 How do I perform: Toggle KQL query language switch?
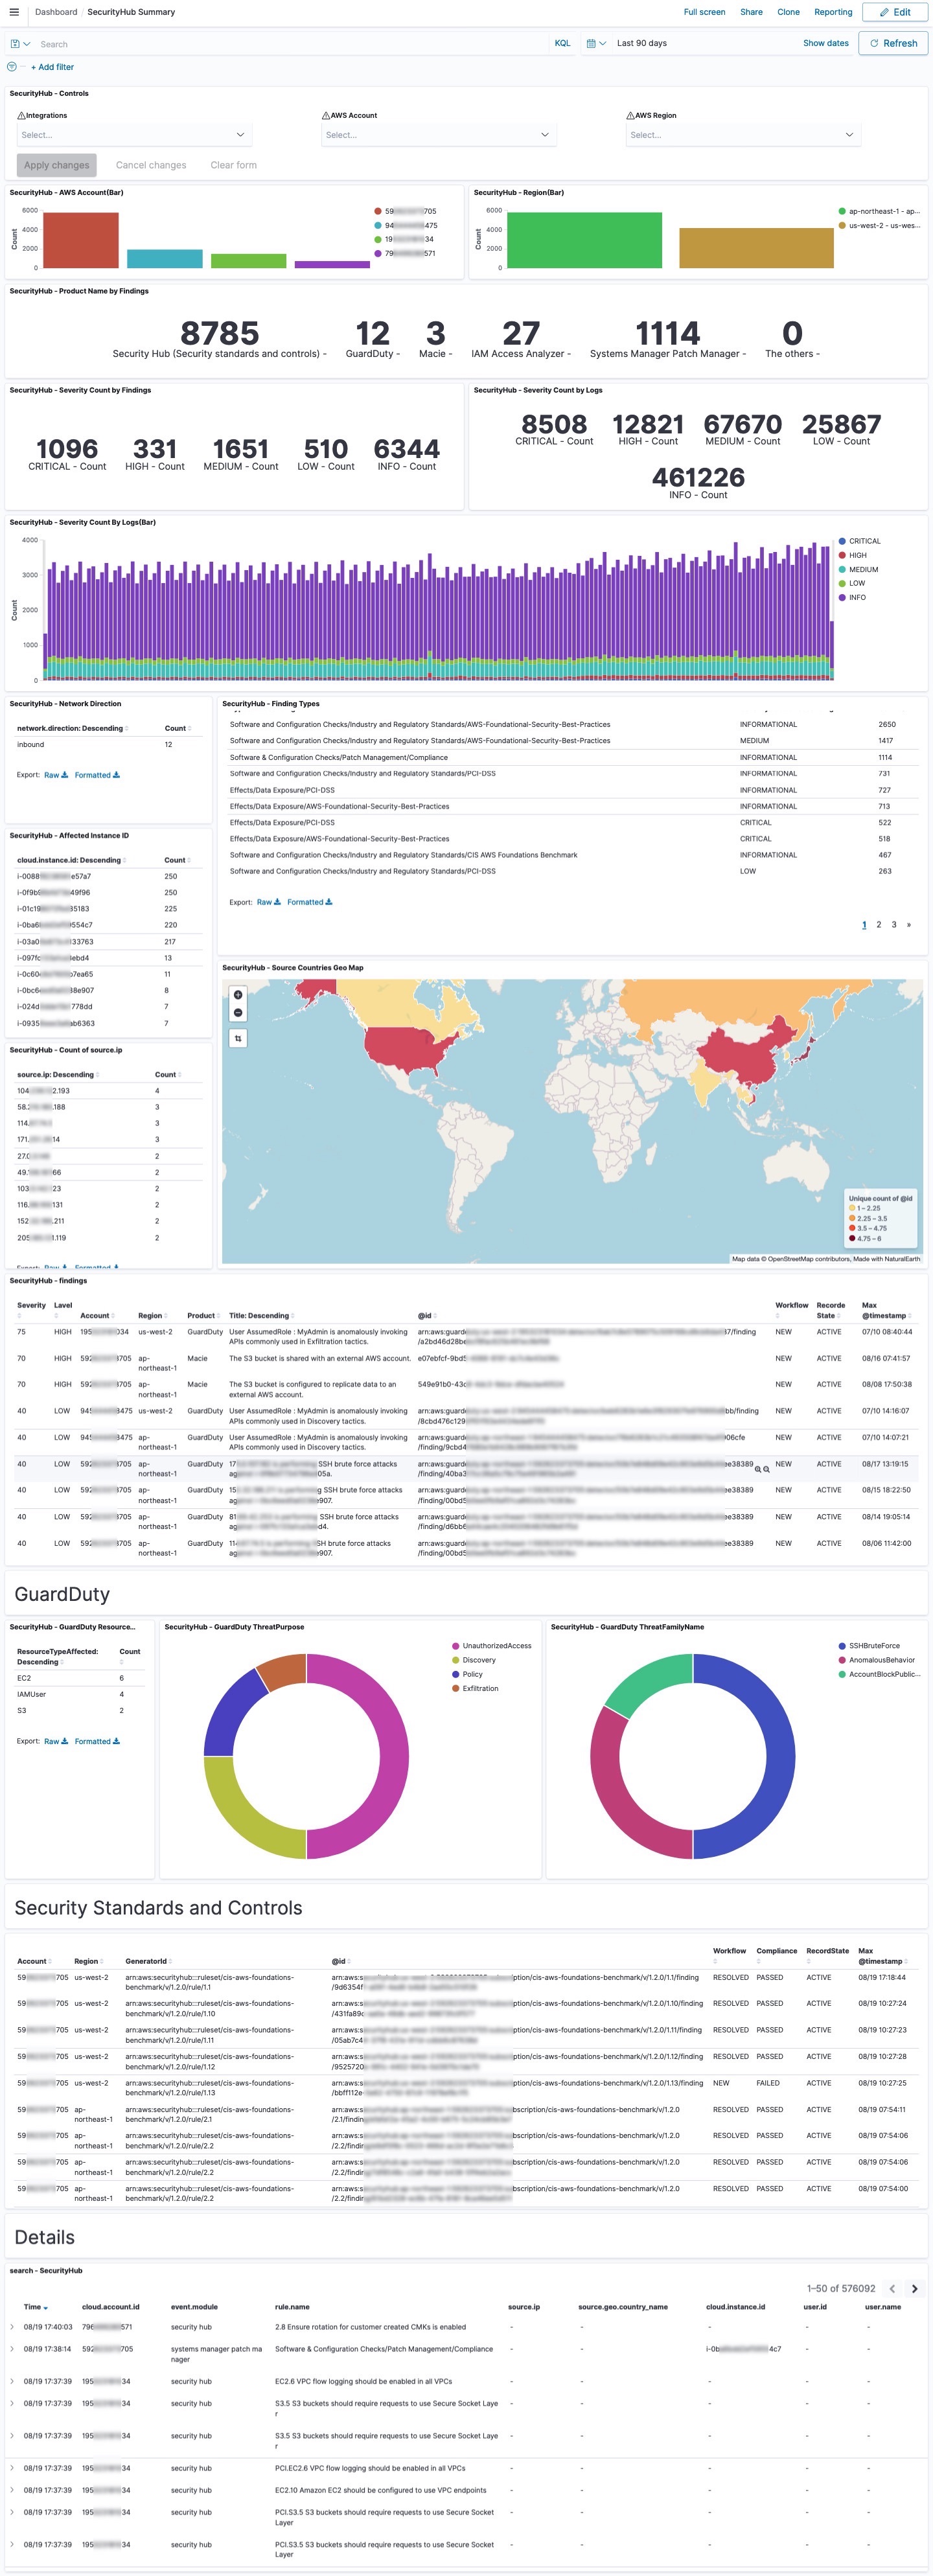click(x=562, y=44)
